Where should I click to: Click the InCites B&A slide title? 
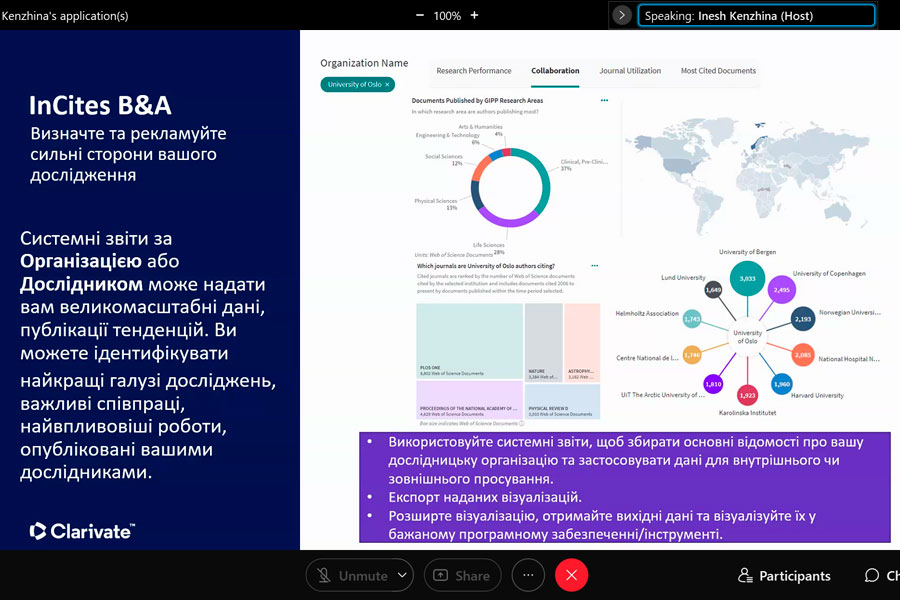[x=100, y=105]
